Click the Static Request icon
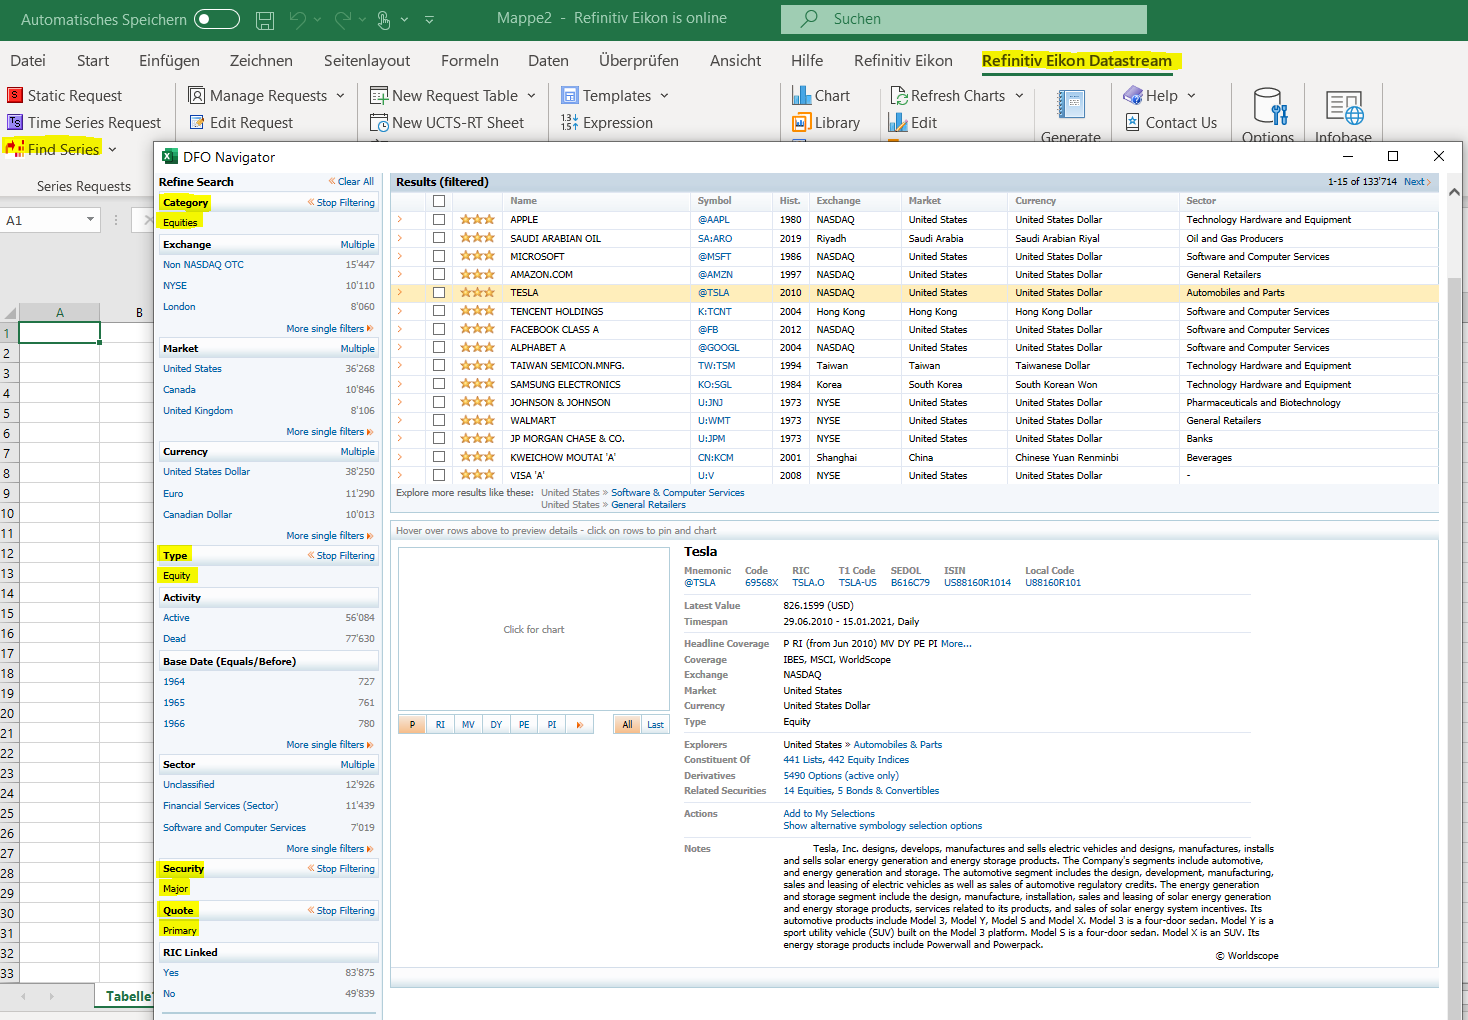The image size is (1468, 1020). point(15,95)
